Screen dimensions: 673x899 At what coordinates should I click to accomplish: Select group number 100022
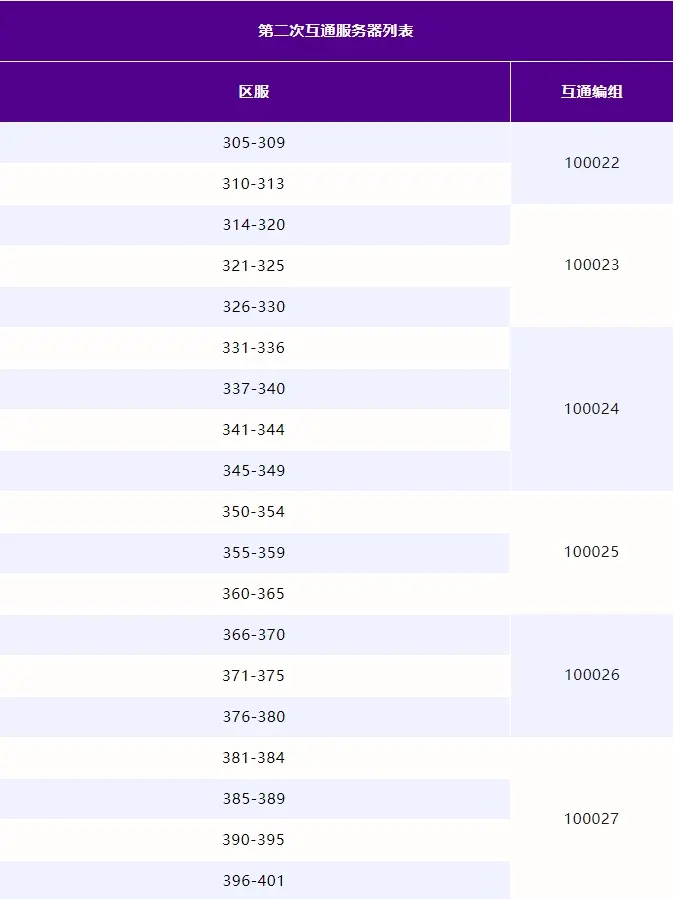(592, 163)
